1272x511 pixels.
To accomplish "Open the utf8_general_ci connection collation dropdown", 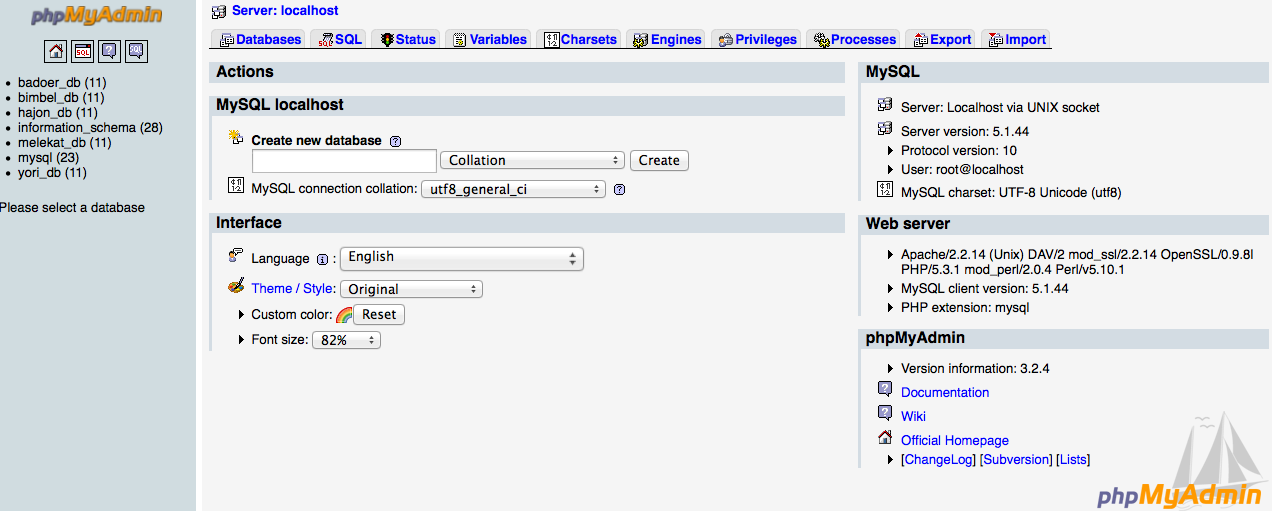I will click(x=513, y=189).
